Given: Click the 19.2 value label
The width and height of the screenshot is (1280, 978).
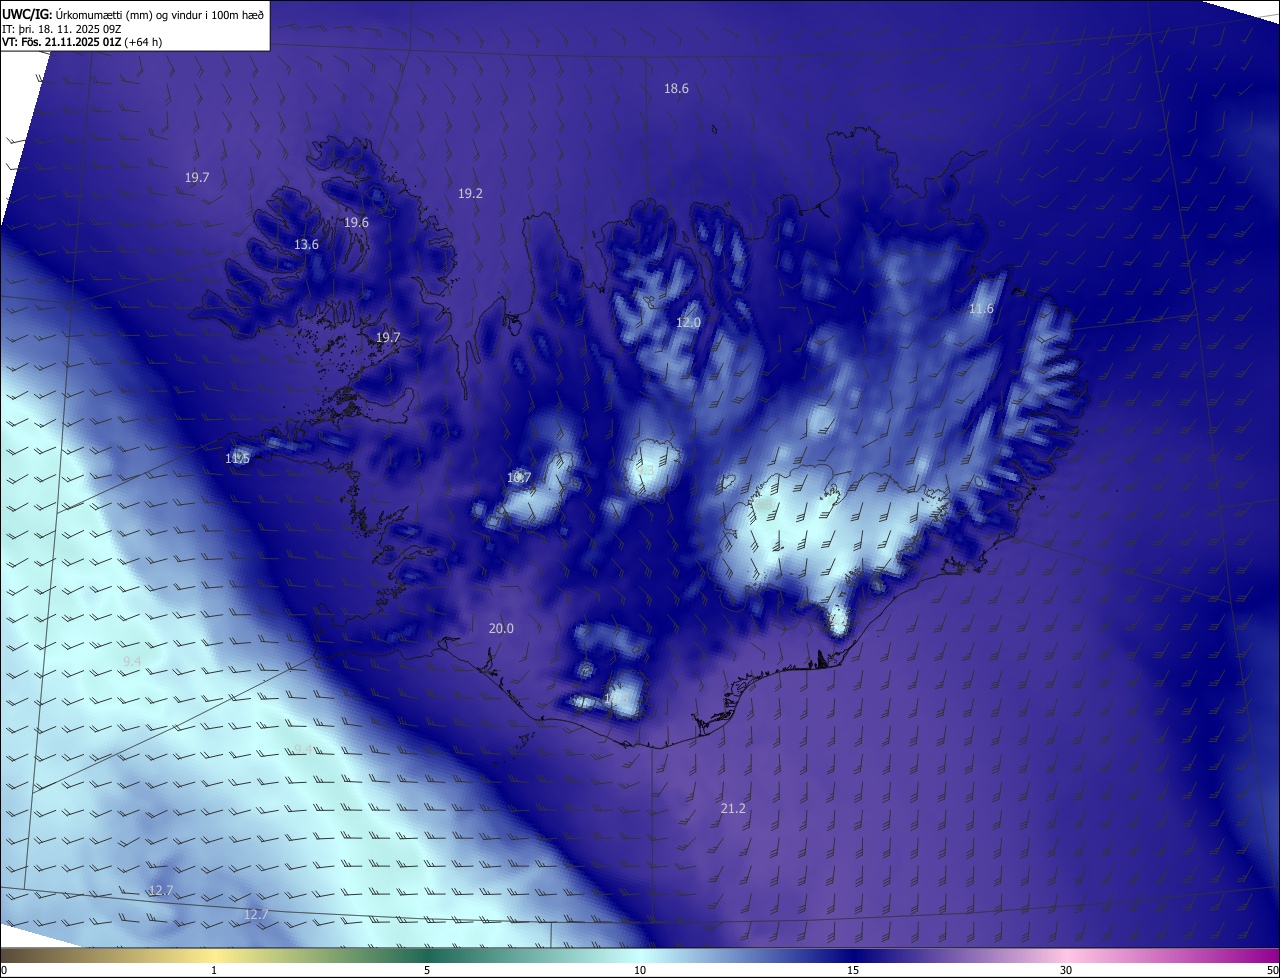Looking at the screenshot, I should (x=471, y=194).
